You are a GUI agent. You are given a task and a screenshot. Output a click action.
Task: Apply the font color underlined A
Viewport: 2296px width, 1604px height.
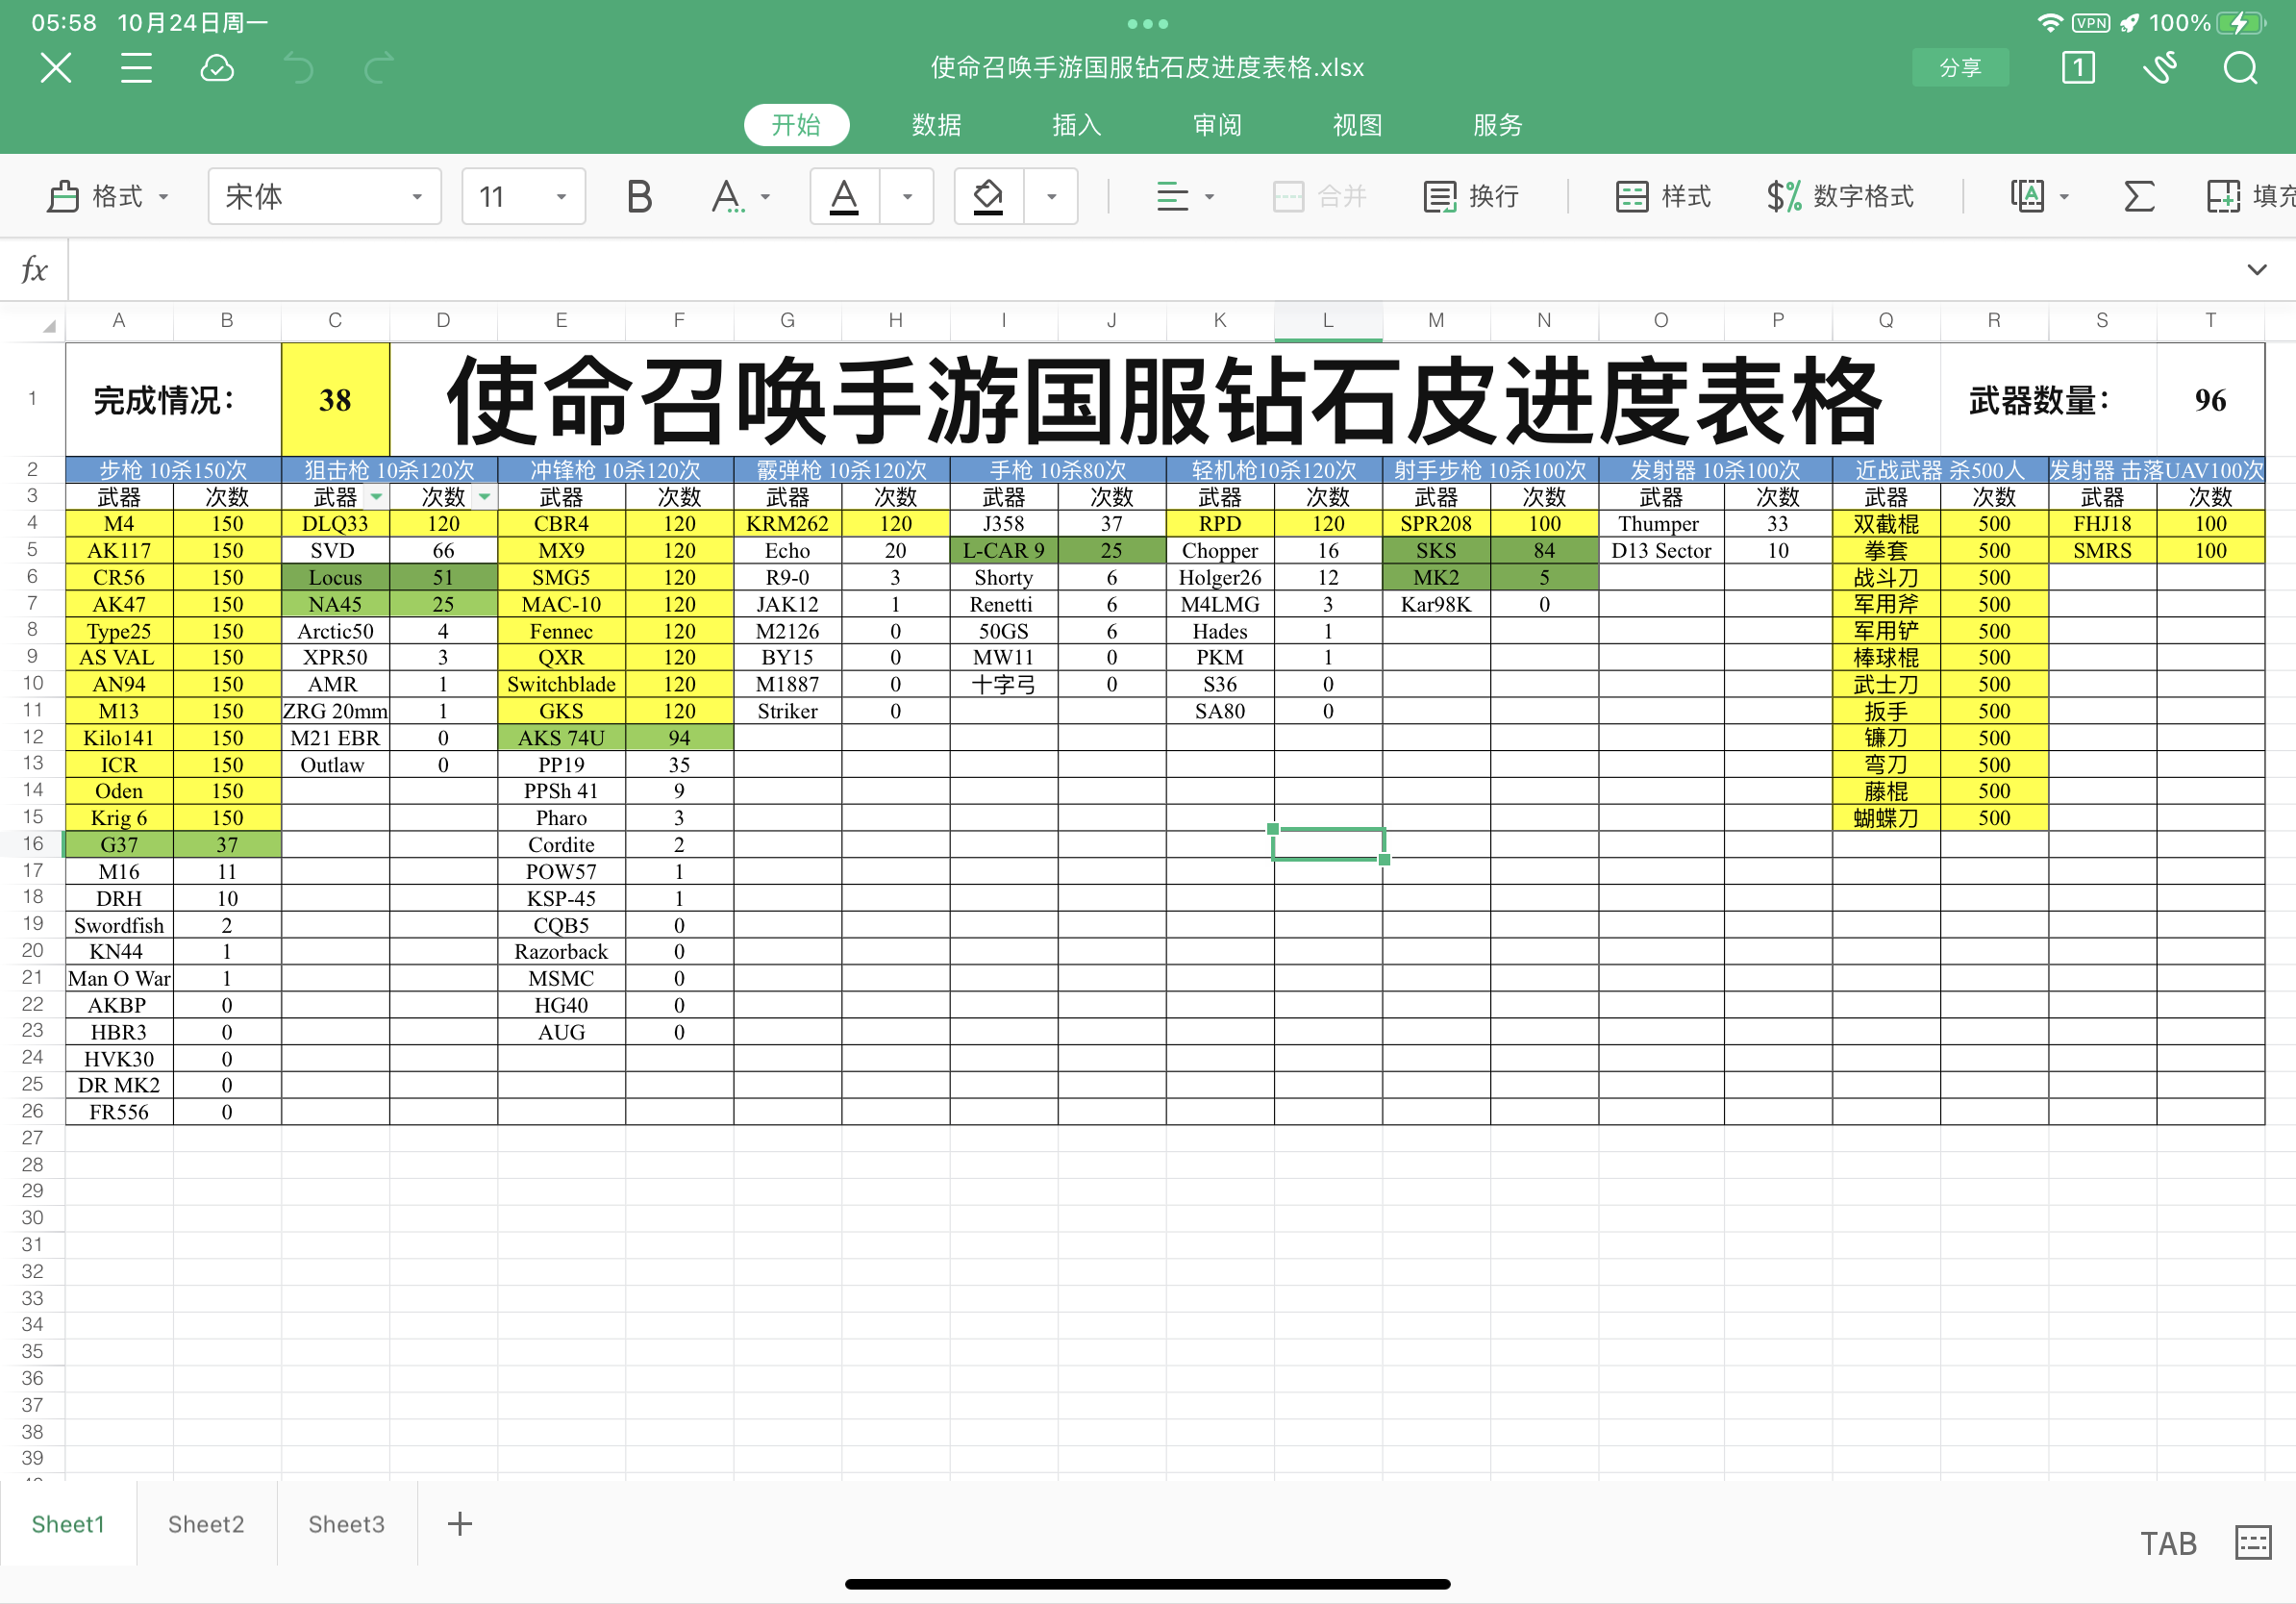pyautogui.click(x=844, y=196)
